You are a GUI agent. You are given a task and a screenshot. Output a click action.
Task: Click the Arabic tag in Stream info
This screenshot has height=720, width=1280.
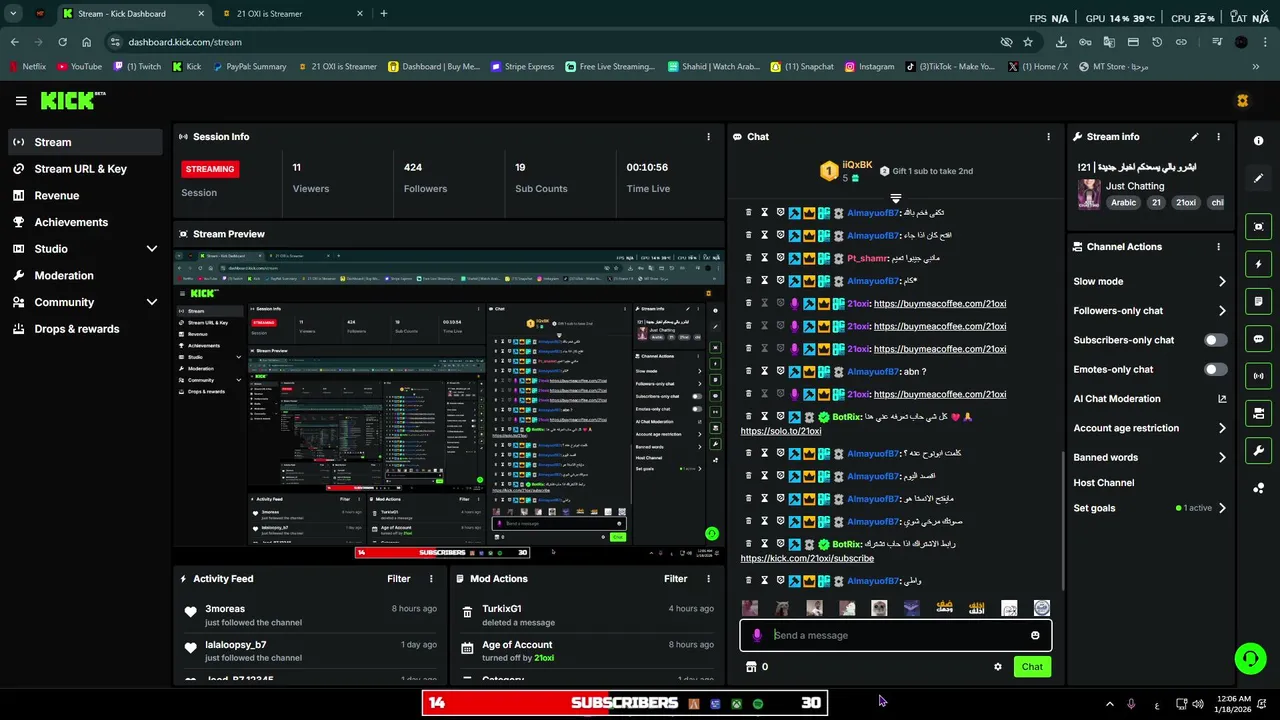(1123, 203)
